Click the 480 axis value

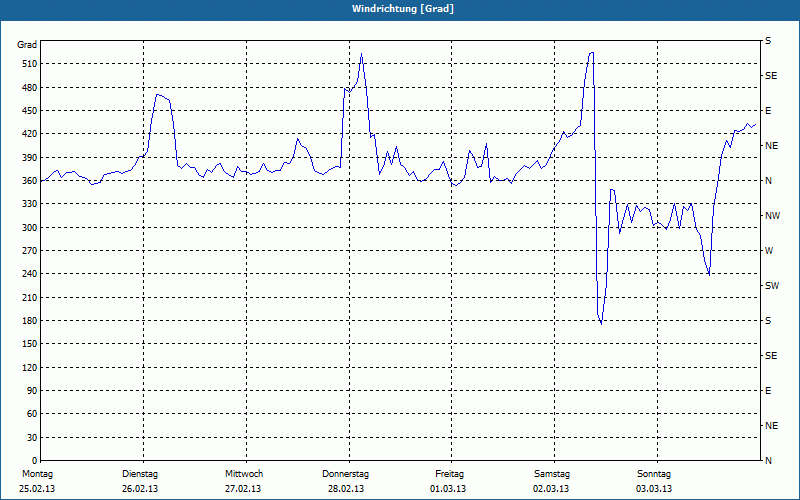(30, 87)
